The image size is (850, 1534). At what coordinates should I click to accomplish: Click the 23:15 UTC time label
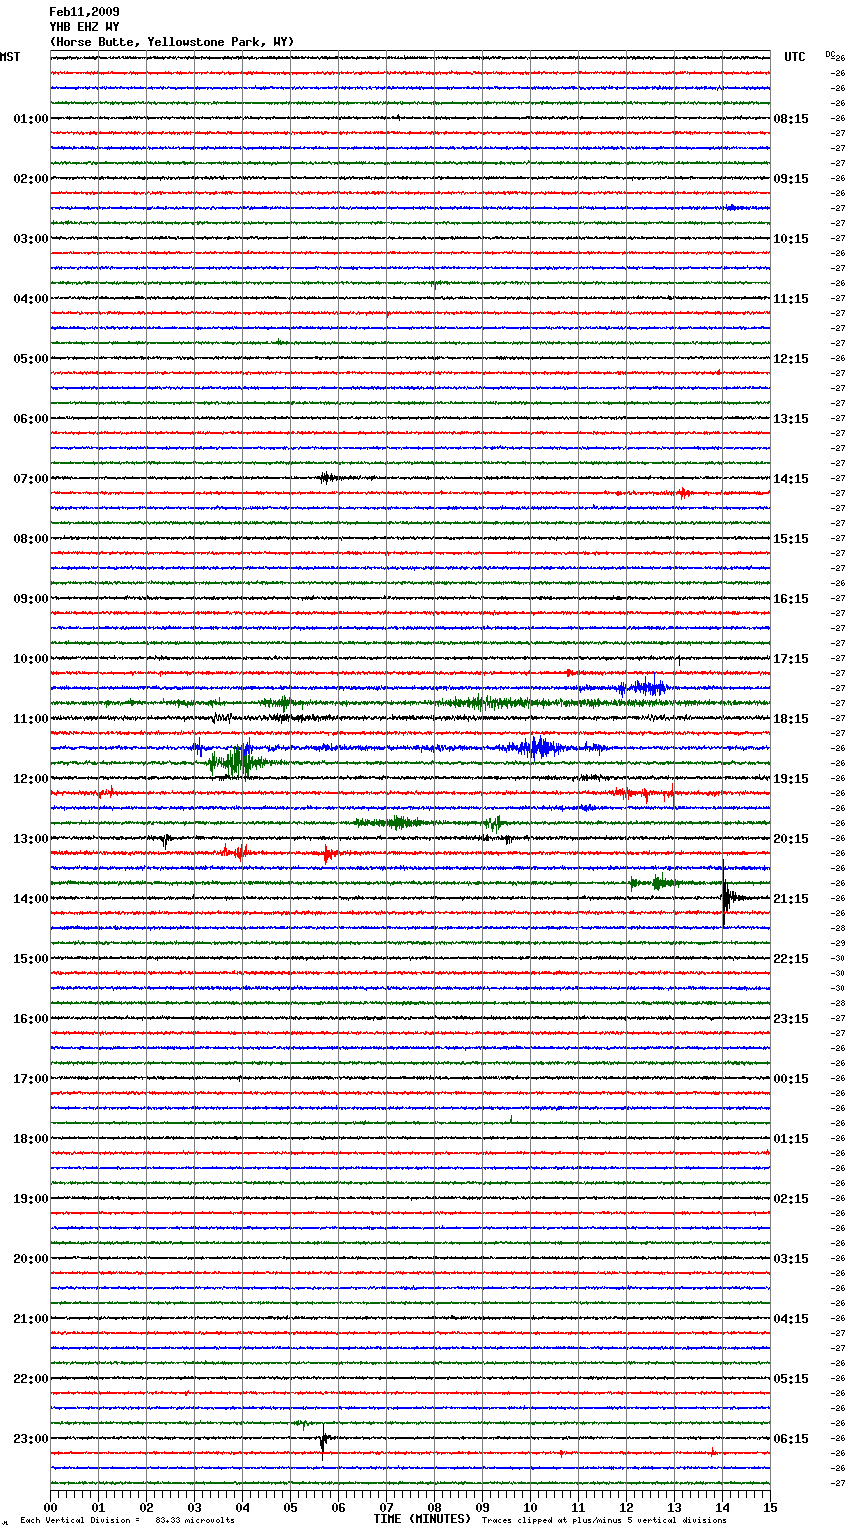[791, 1019]
